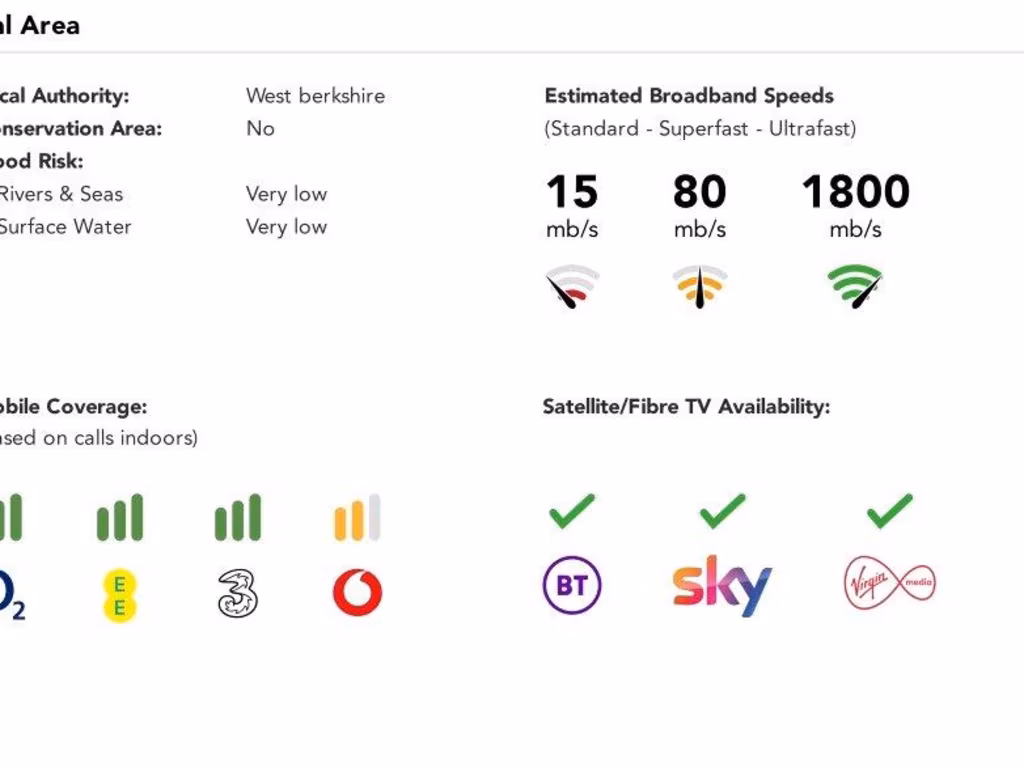The height and width of the screenshot is (768, 1024).
Task: Click the green EE signal bars
Action: pyautogui.click(x=120, y=517)
